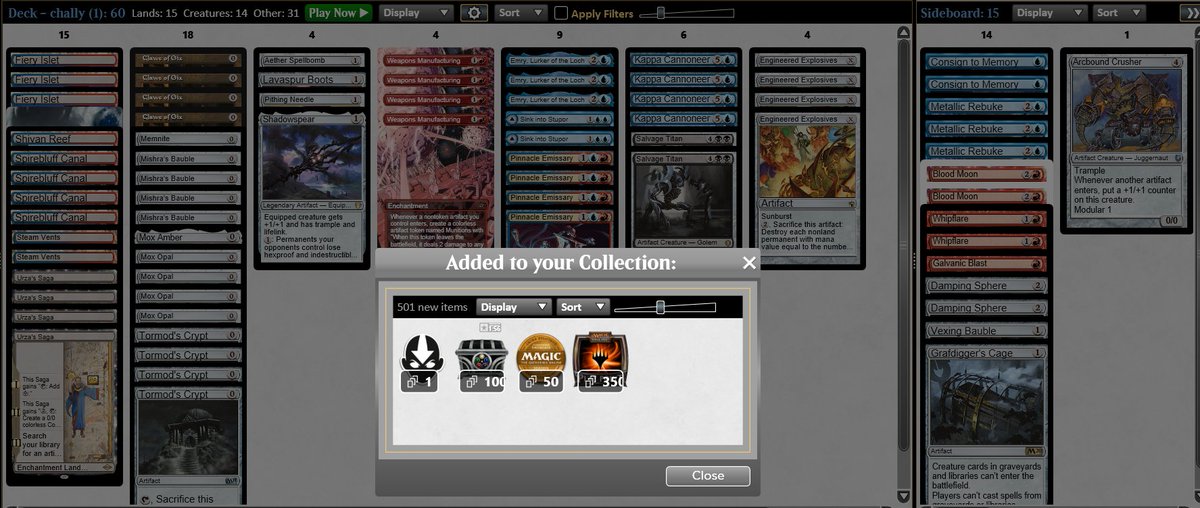Image resolution: width=1200 pixels, height=508 pixels.
Task: Select the Arcbound Crusher sideboard card
Action: point(1128,140)
